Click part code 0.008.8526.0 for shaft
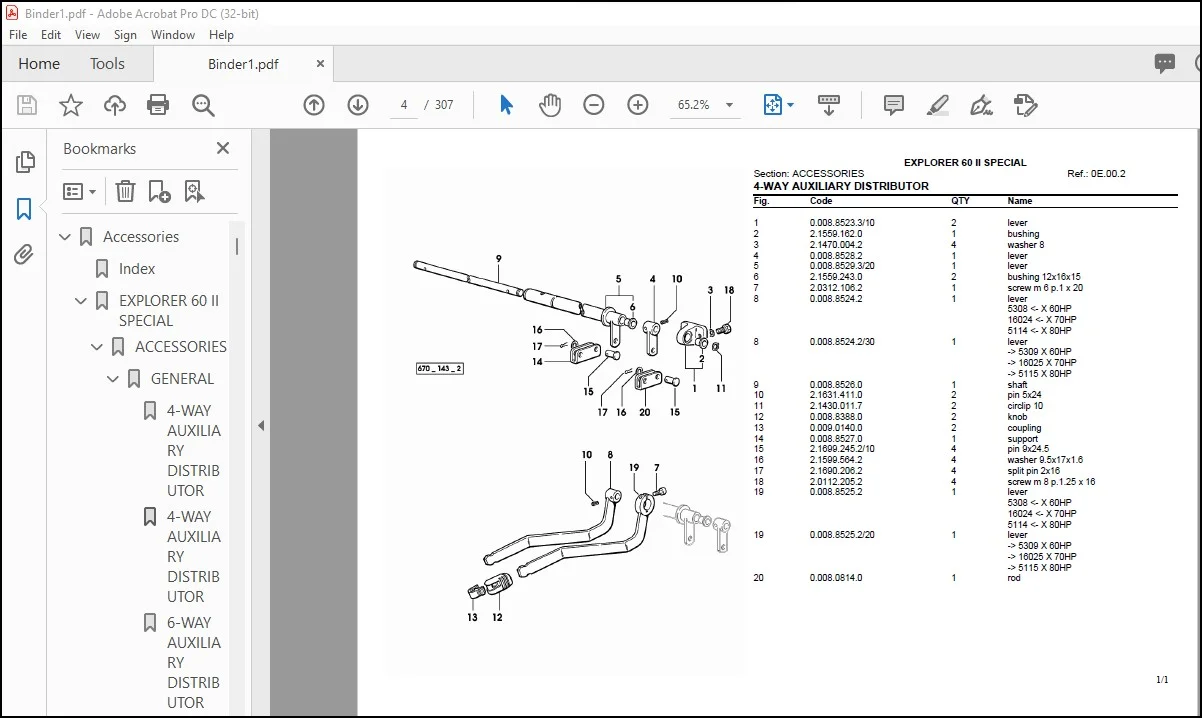The image size is (1202, 718). 835,385
